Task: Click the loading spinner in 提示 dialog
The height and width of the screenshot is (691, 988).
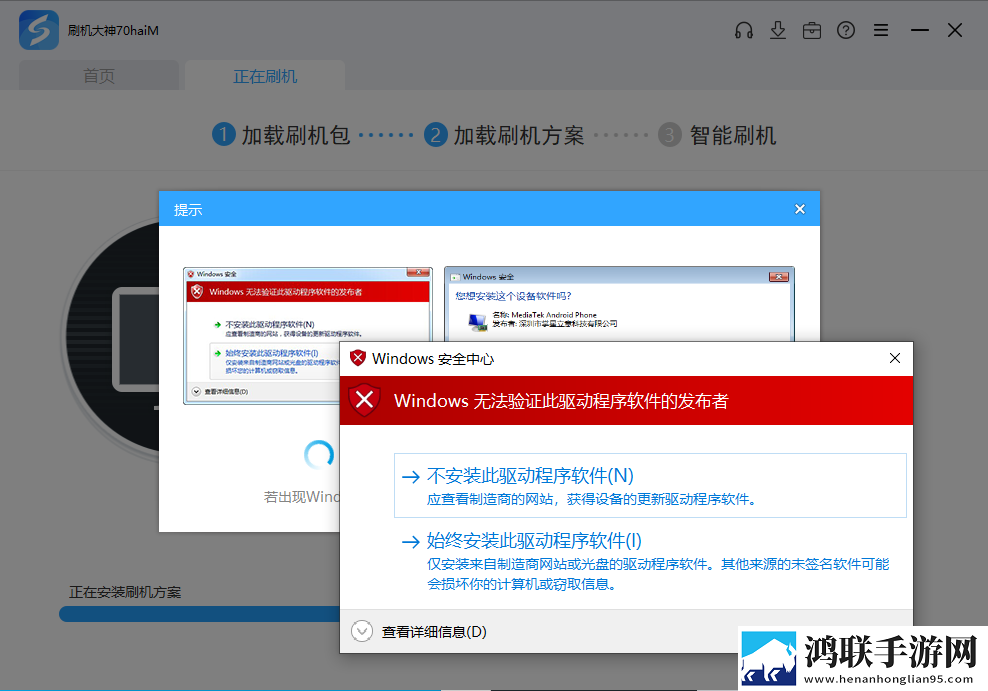Action: pyautogui.click(x=319, y=454)
